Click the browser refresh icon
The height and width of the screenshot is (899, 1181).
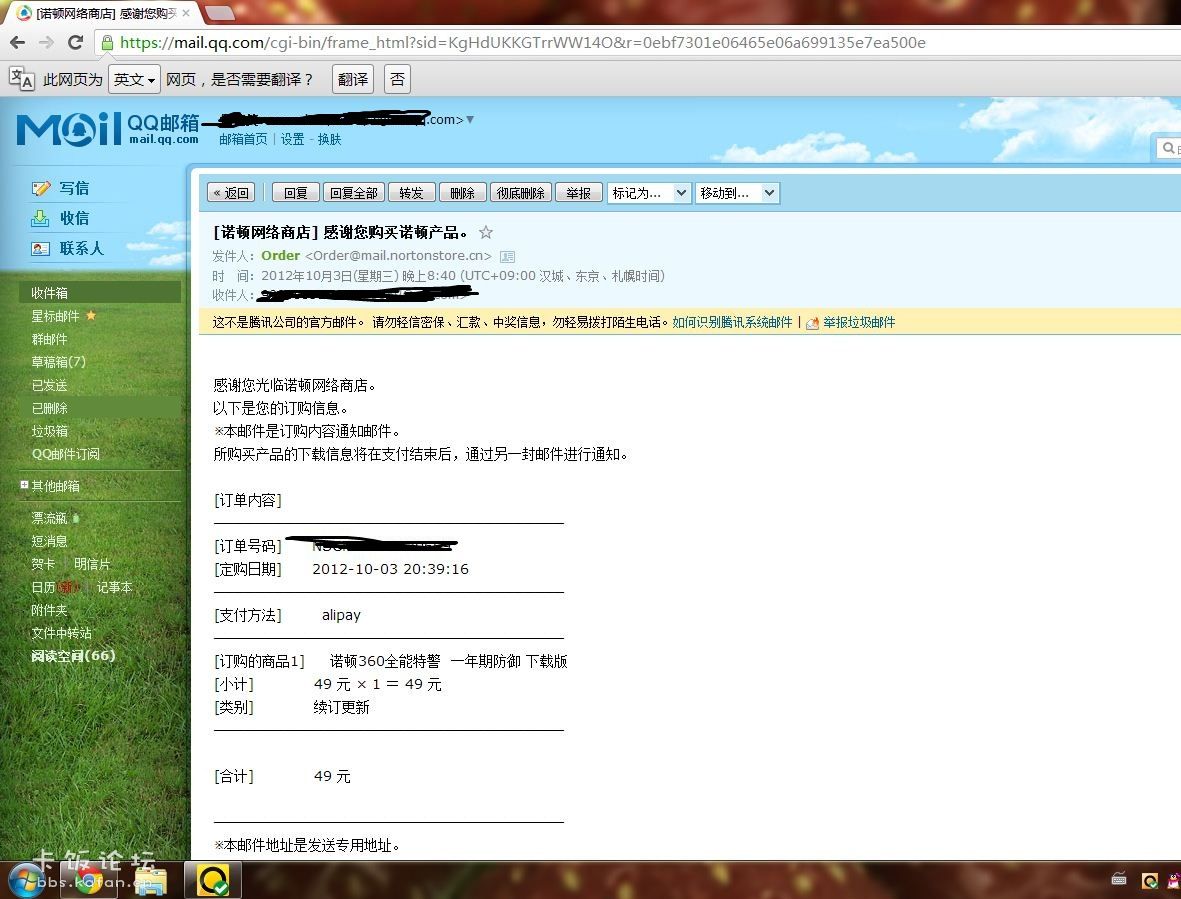click(76, 42)
